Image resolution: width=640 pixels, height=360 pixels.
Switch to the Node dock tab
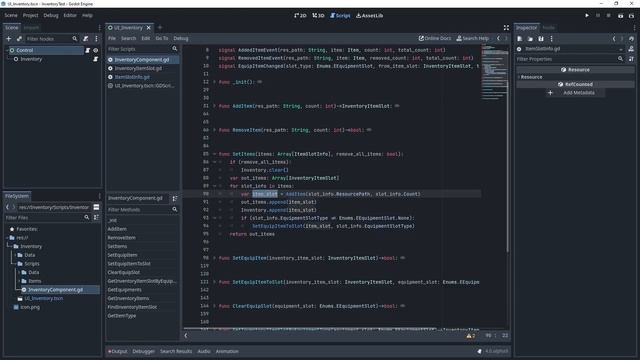(549, 28)
